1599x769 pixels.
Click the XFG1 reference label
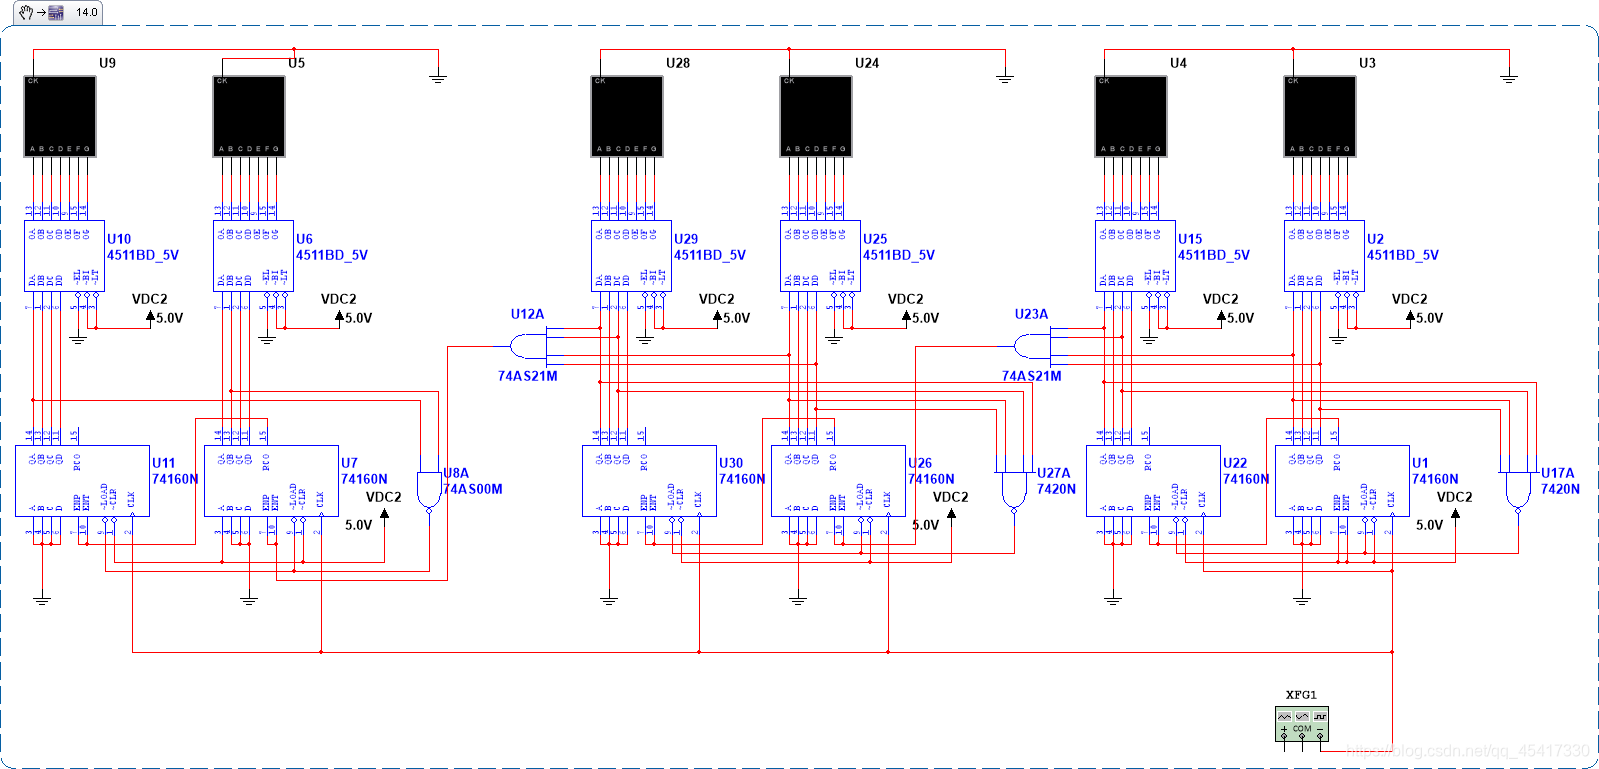click(1301, 695)
